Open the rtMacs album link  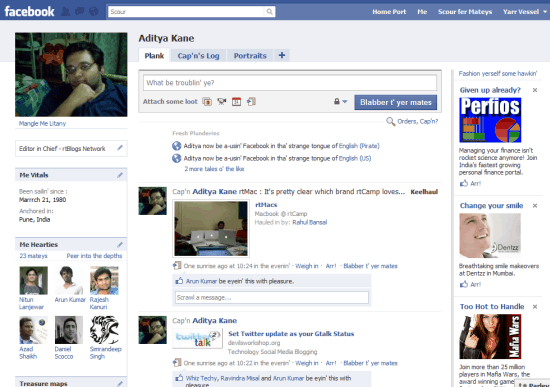point(266,205)
